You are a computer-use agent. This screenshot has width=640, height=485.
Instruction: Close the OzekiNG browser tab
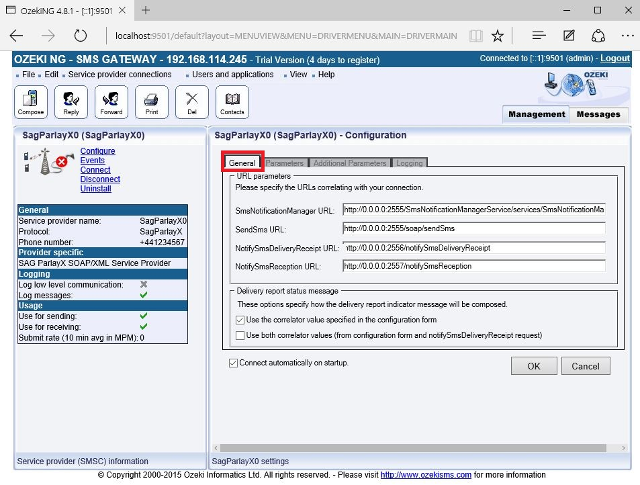click(x=122, y=10)
